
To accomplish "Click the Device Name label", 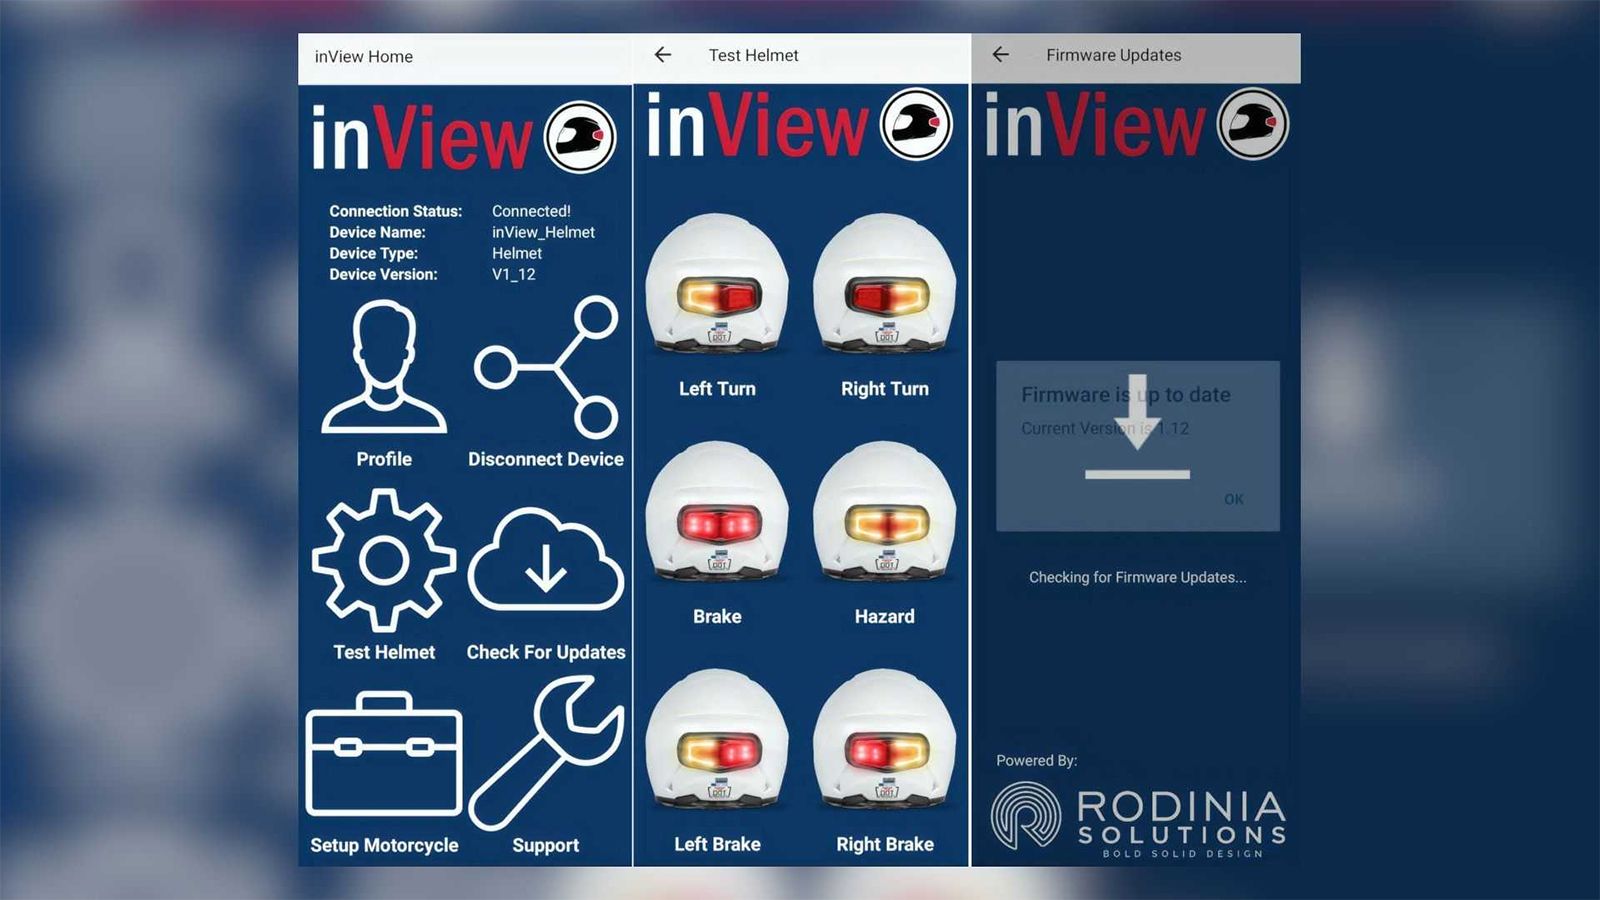I will [x=378, y=232].
